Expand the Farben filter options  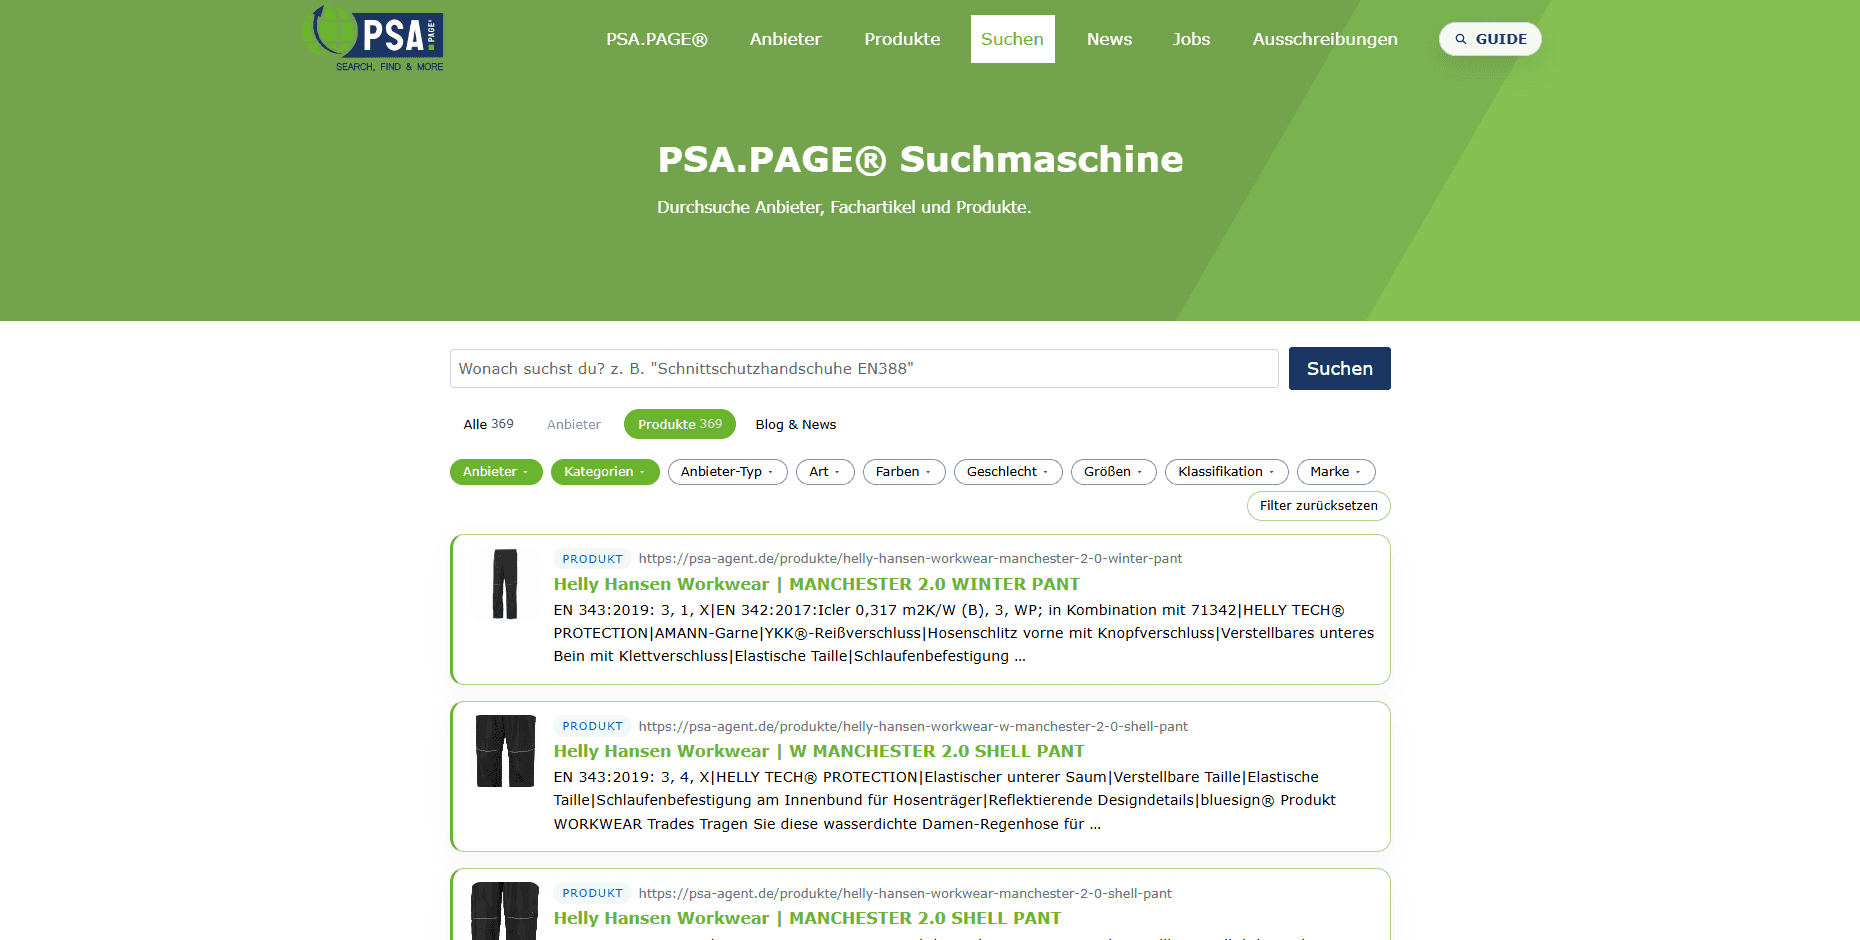(x=903, y=471)
